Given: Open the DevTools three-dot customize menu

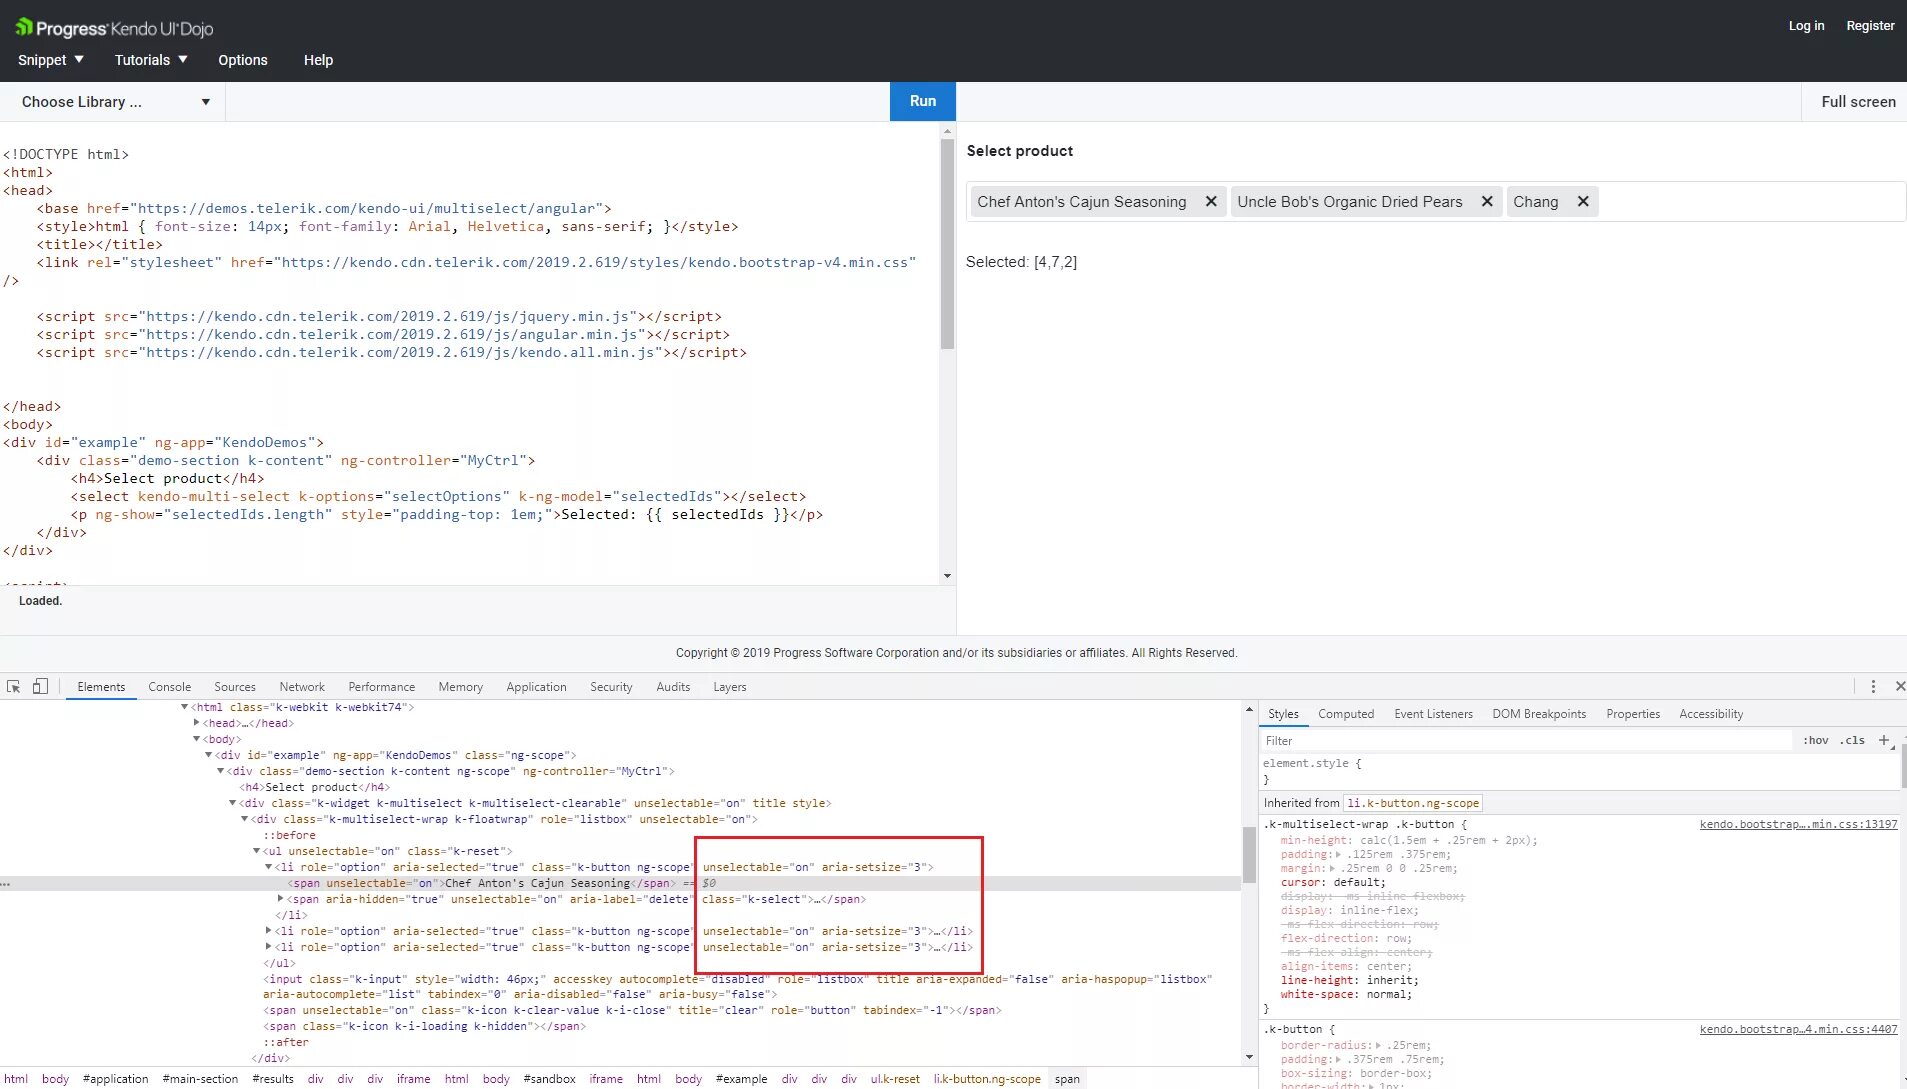Looking at the screenshot, I should [x=1873, y=687].
